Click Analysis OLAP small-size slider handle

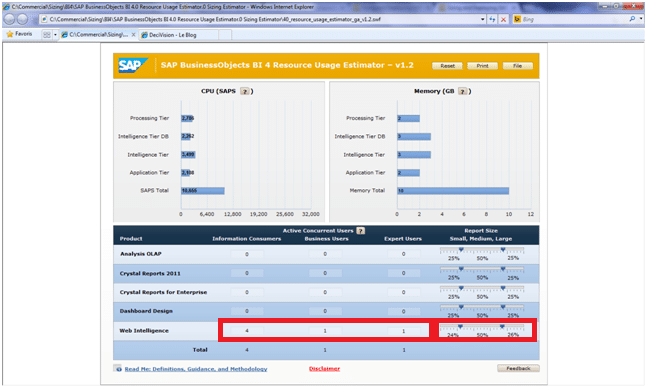(461, 250)
